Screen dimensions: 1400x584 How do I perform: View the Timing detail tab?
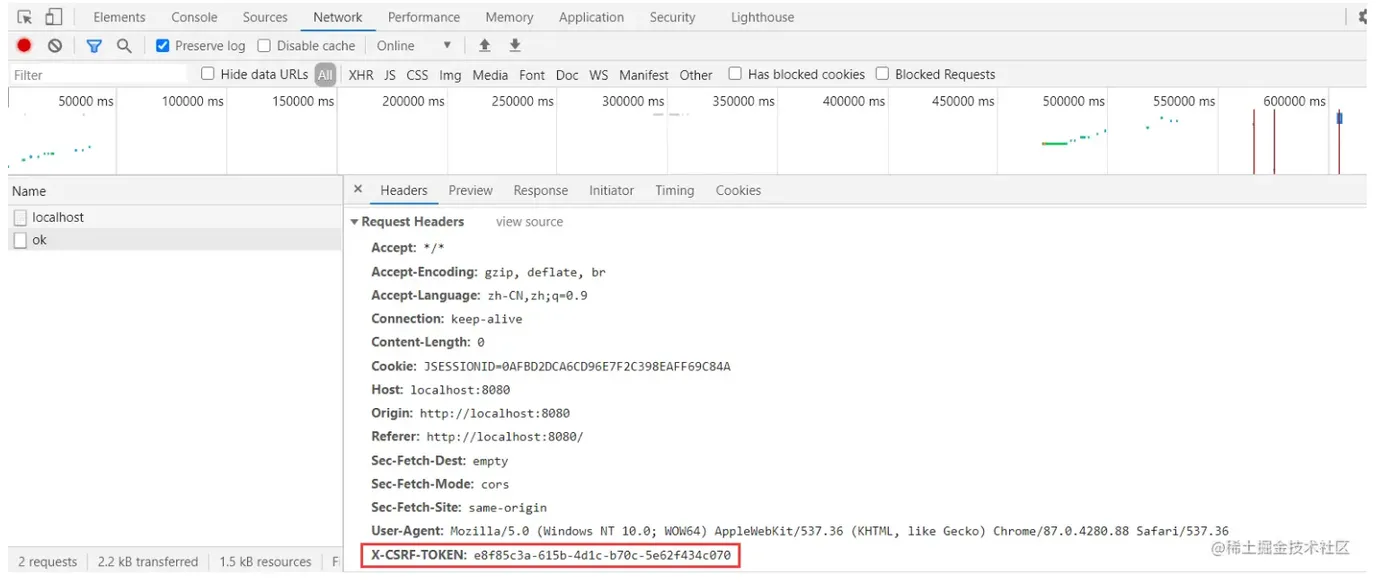675,191
